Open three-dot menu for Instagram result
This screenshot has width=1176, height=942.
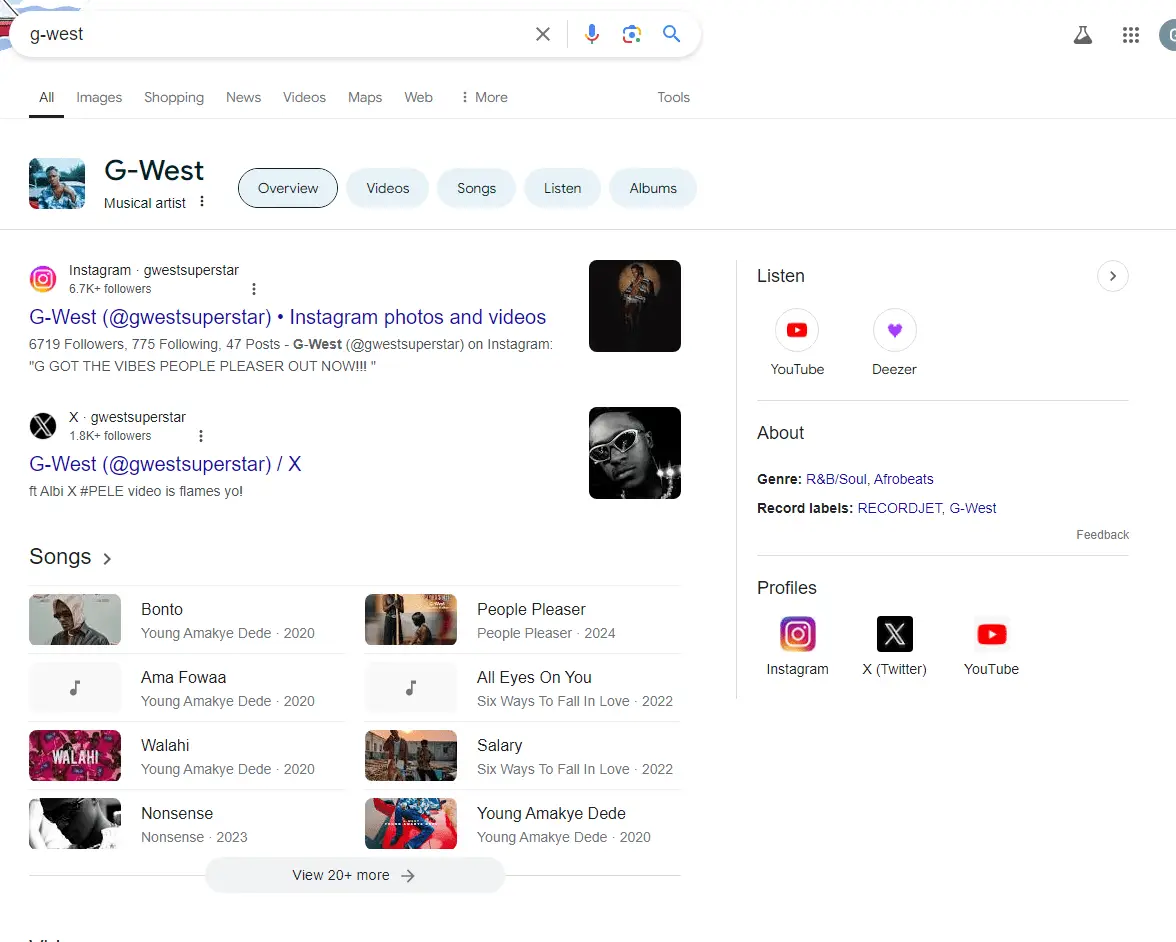[254, 289]
